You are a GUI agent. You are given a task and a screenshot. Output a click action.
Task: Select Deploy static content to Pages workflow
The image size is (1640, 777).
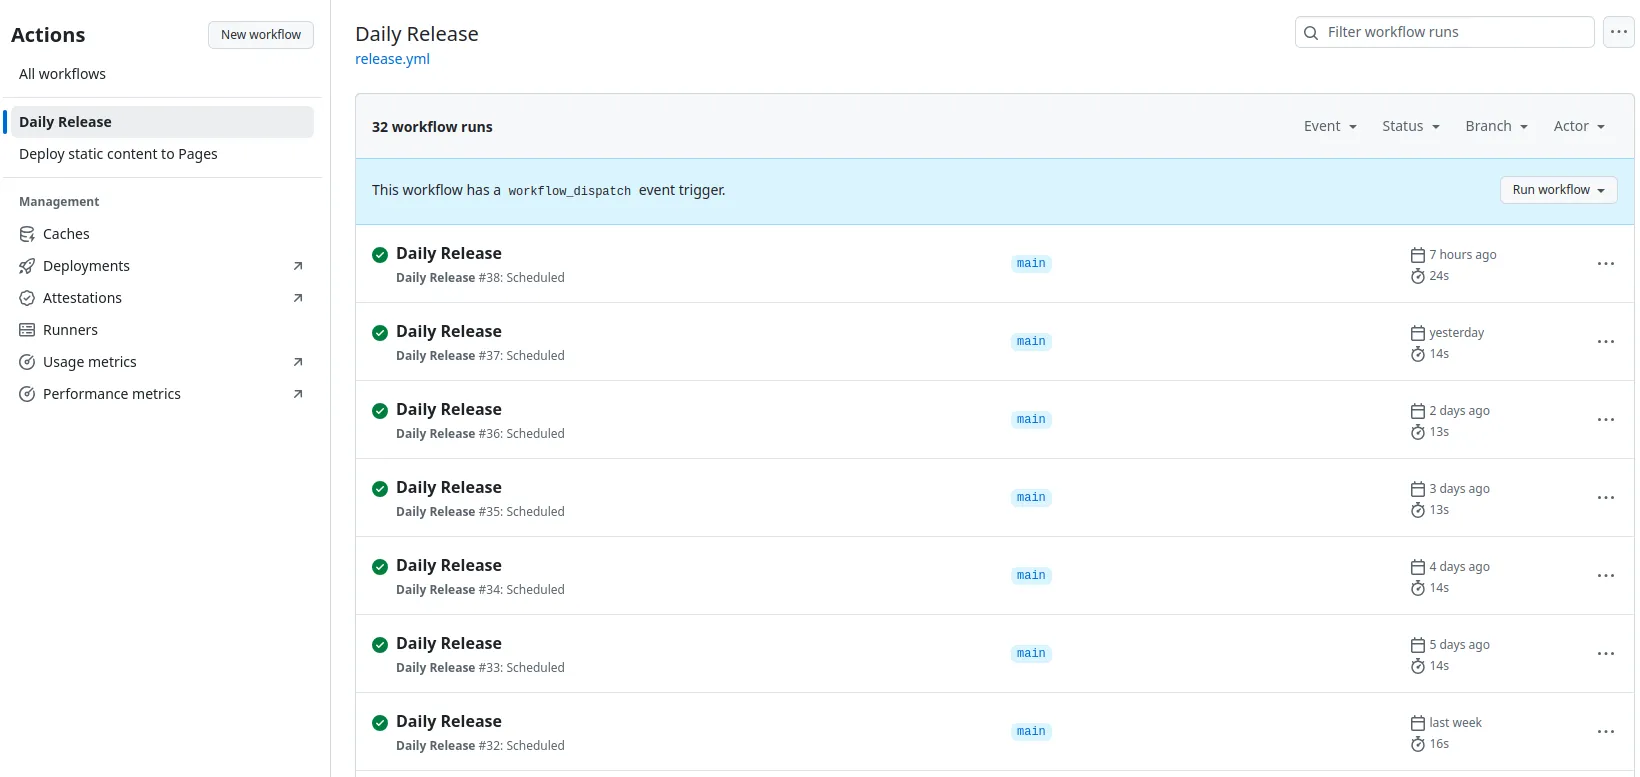point(118,154)
